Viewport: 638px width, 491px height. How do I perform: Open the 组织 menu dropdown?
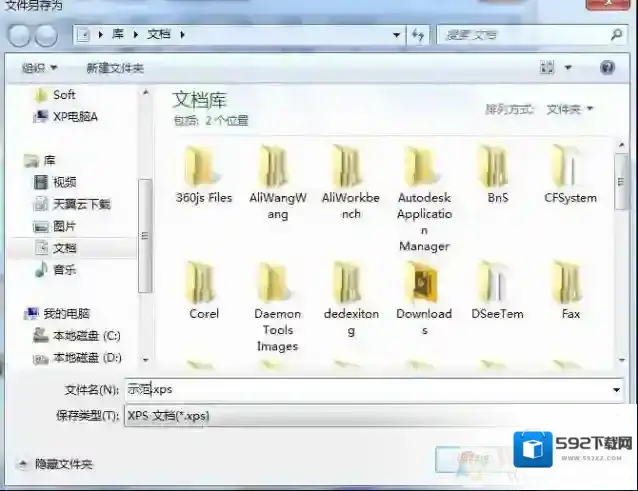click(40, 68)
